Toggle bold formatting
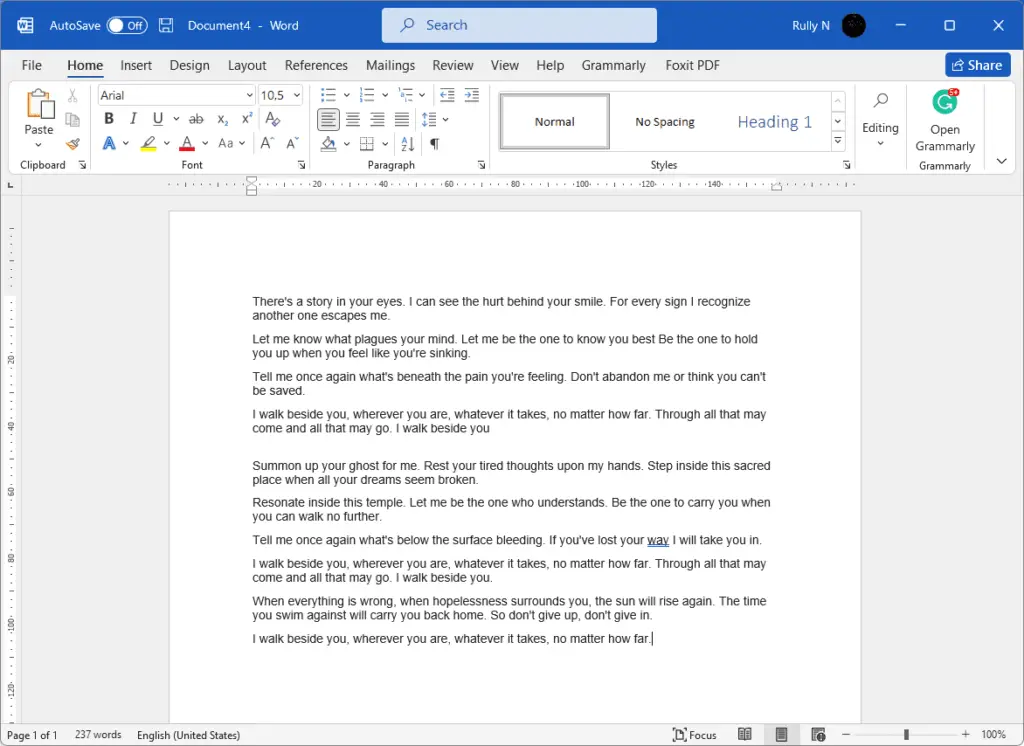The image size is (1024, 746). point(108,118)
